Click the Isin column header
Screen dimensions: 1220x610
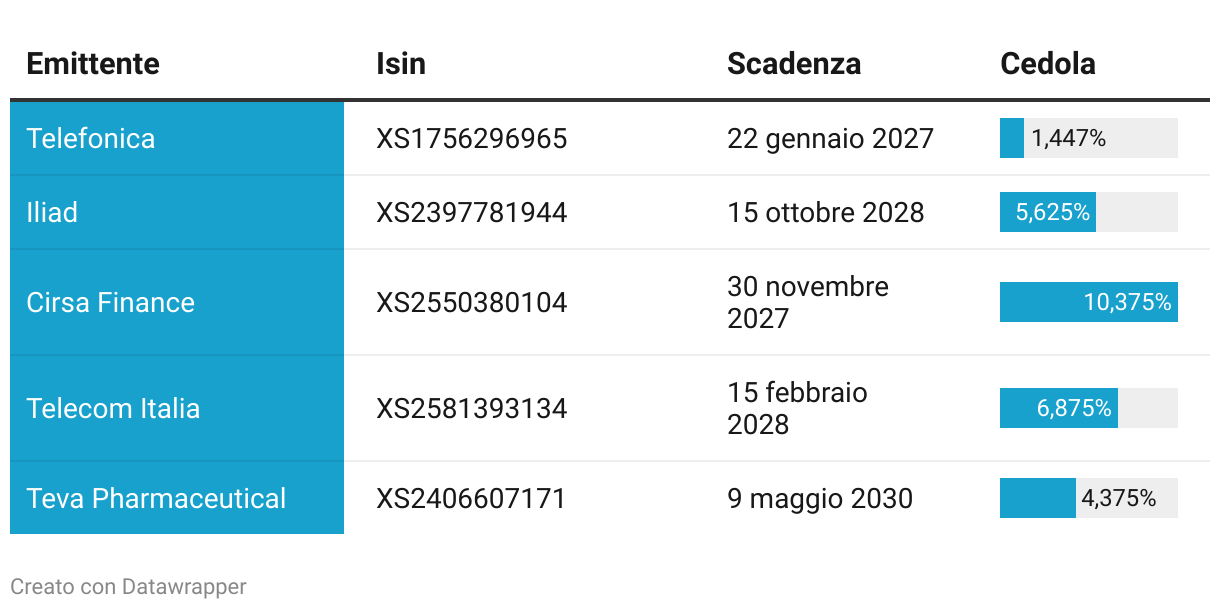401,64
